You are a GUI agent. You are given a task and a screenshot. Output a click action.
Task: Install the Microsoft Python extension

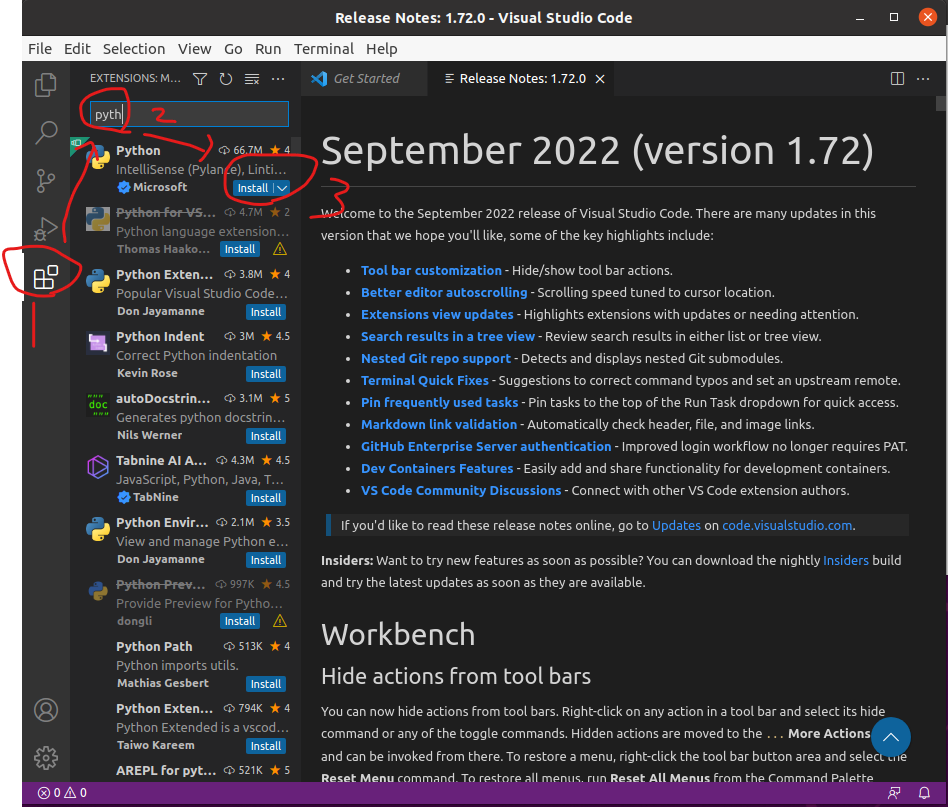[253, 188]
